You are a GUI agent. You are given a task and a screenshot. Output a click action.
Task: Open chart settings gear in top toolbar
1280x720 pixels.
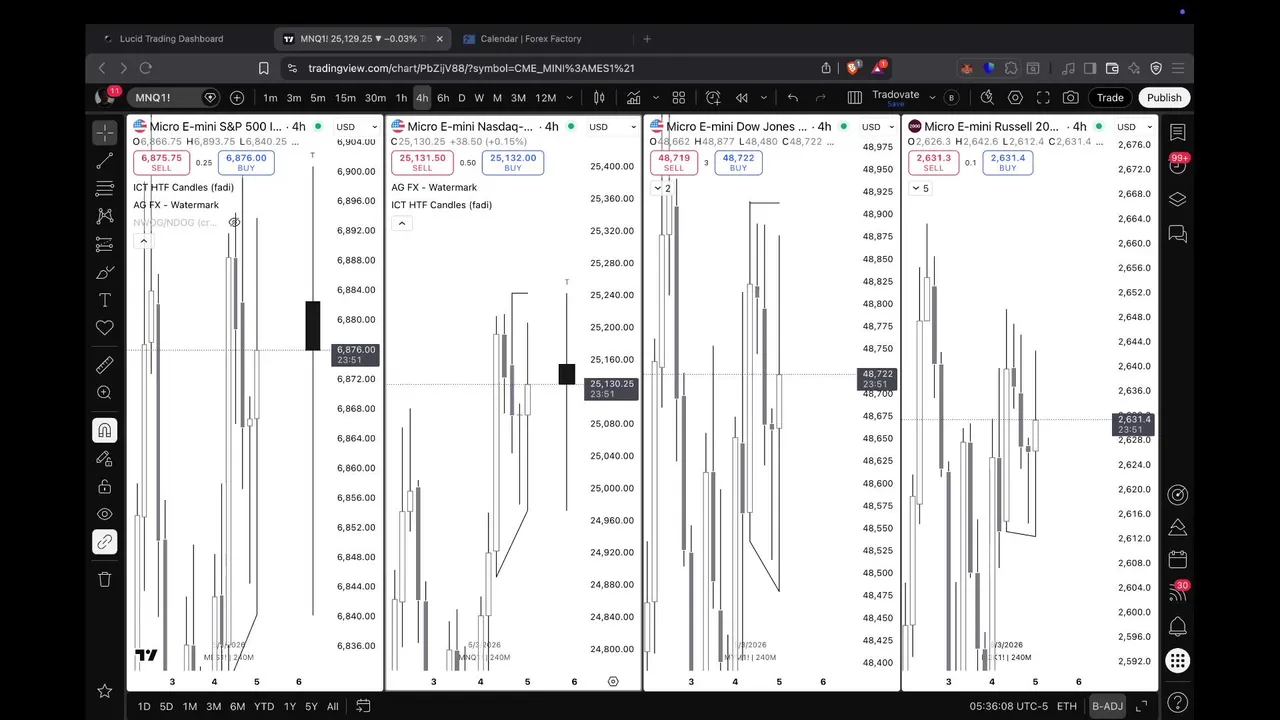1015,97
